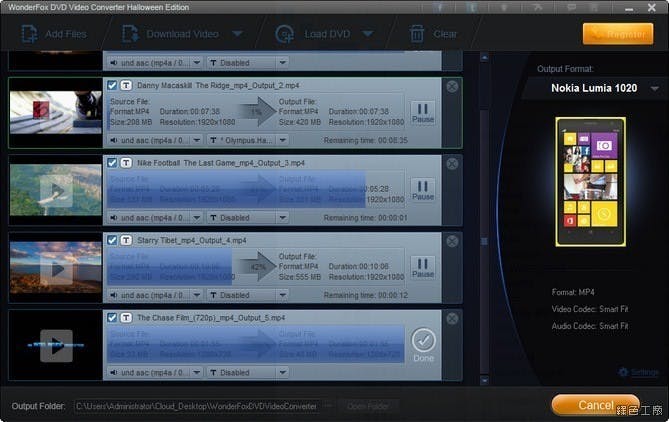
Task: Click the subtitle T icon for Nike Football
Action: pyautogui.click(x=126, y=163)
